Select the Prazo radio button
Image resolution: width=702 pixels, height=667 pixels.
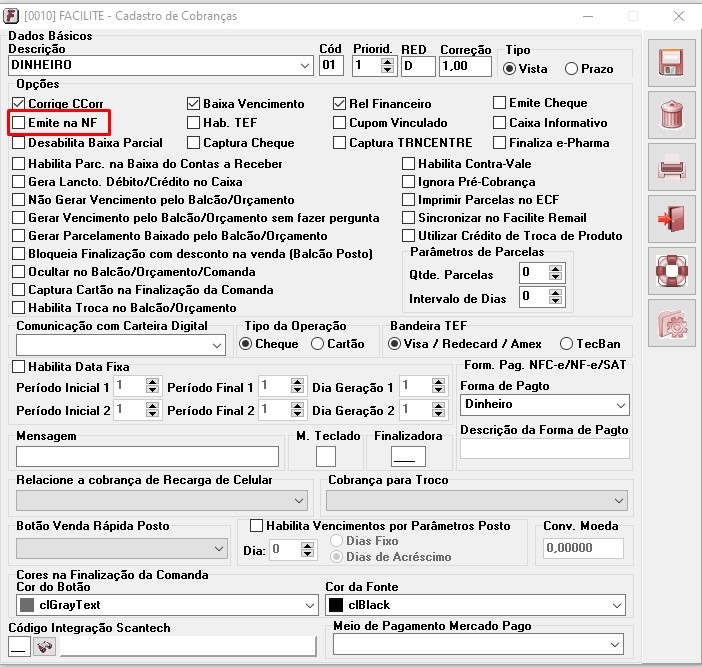(x=571, y=69)
